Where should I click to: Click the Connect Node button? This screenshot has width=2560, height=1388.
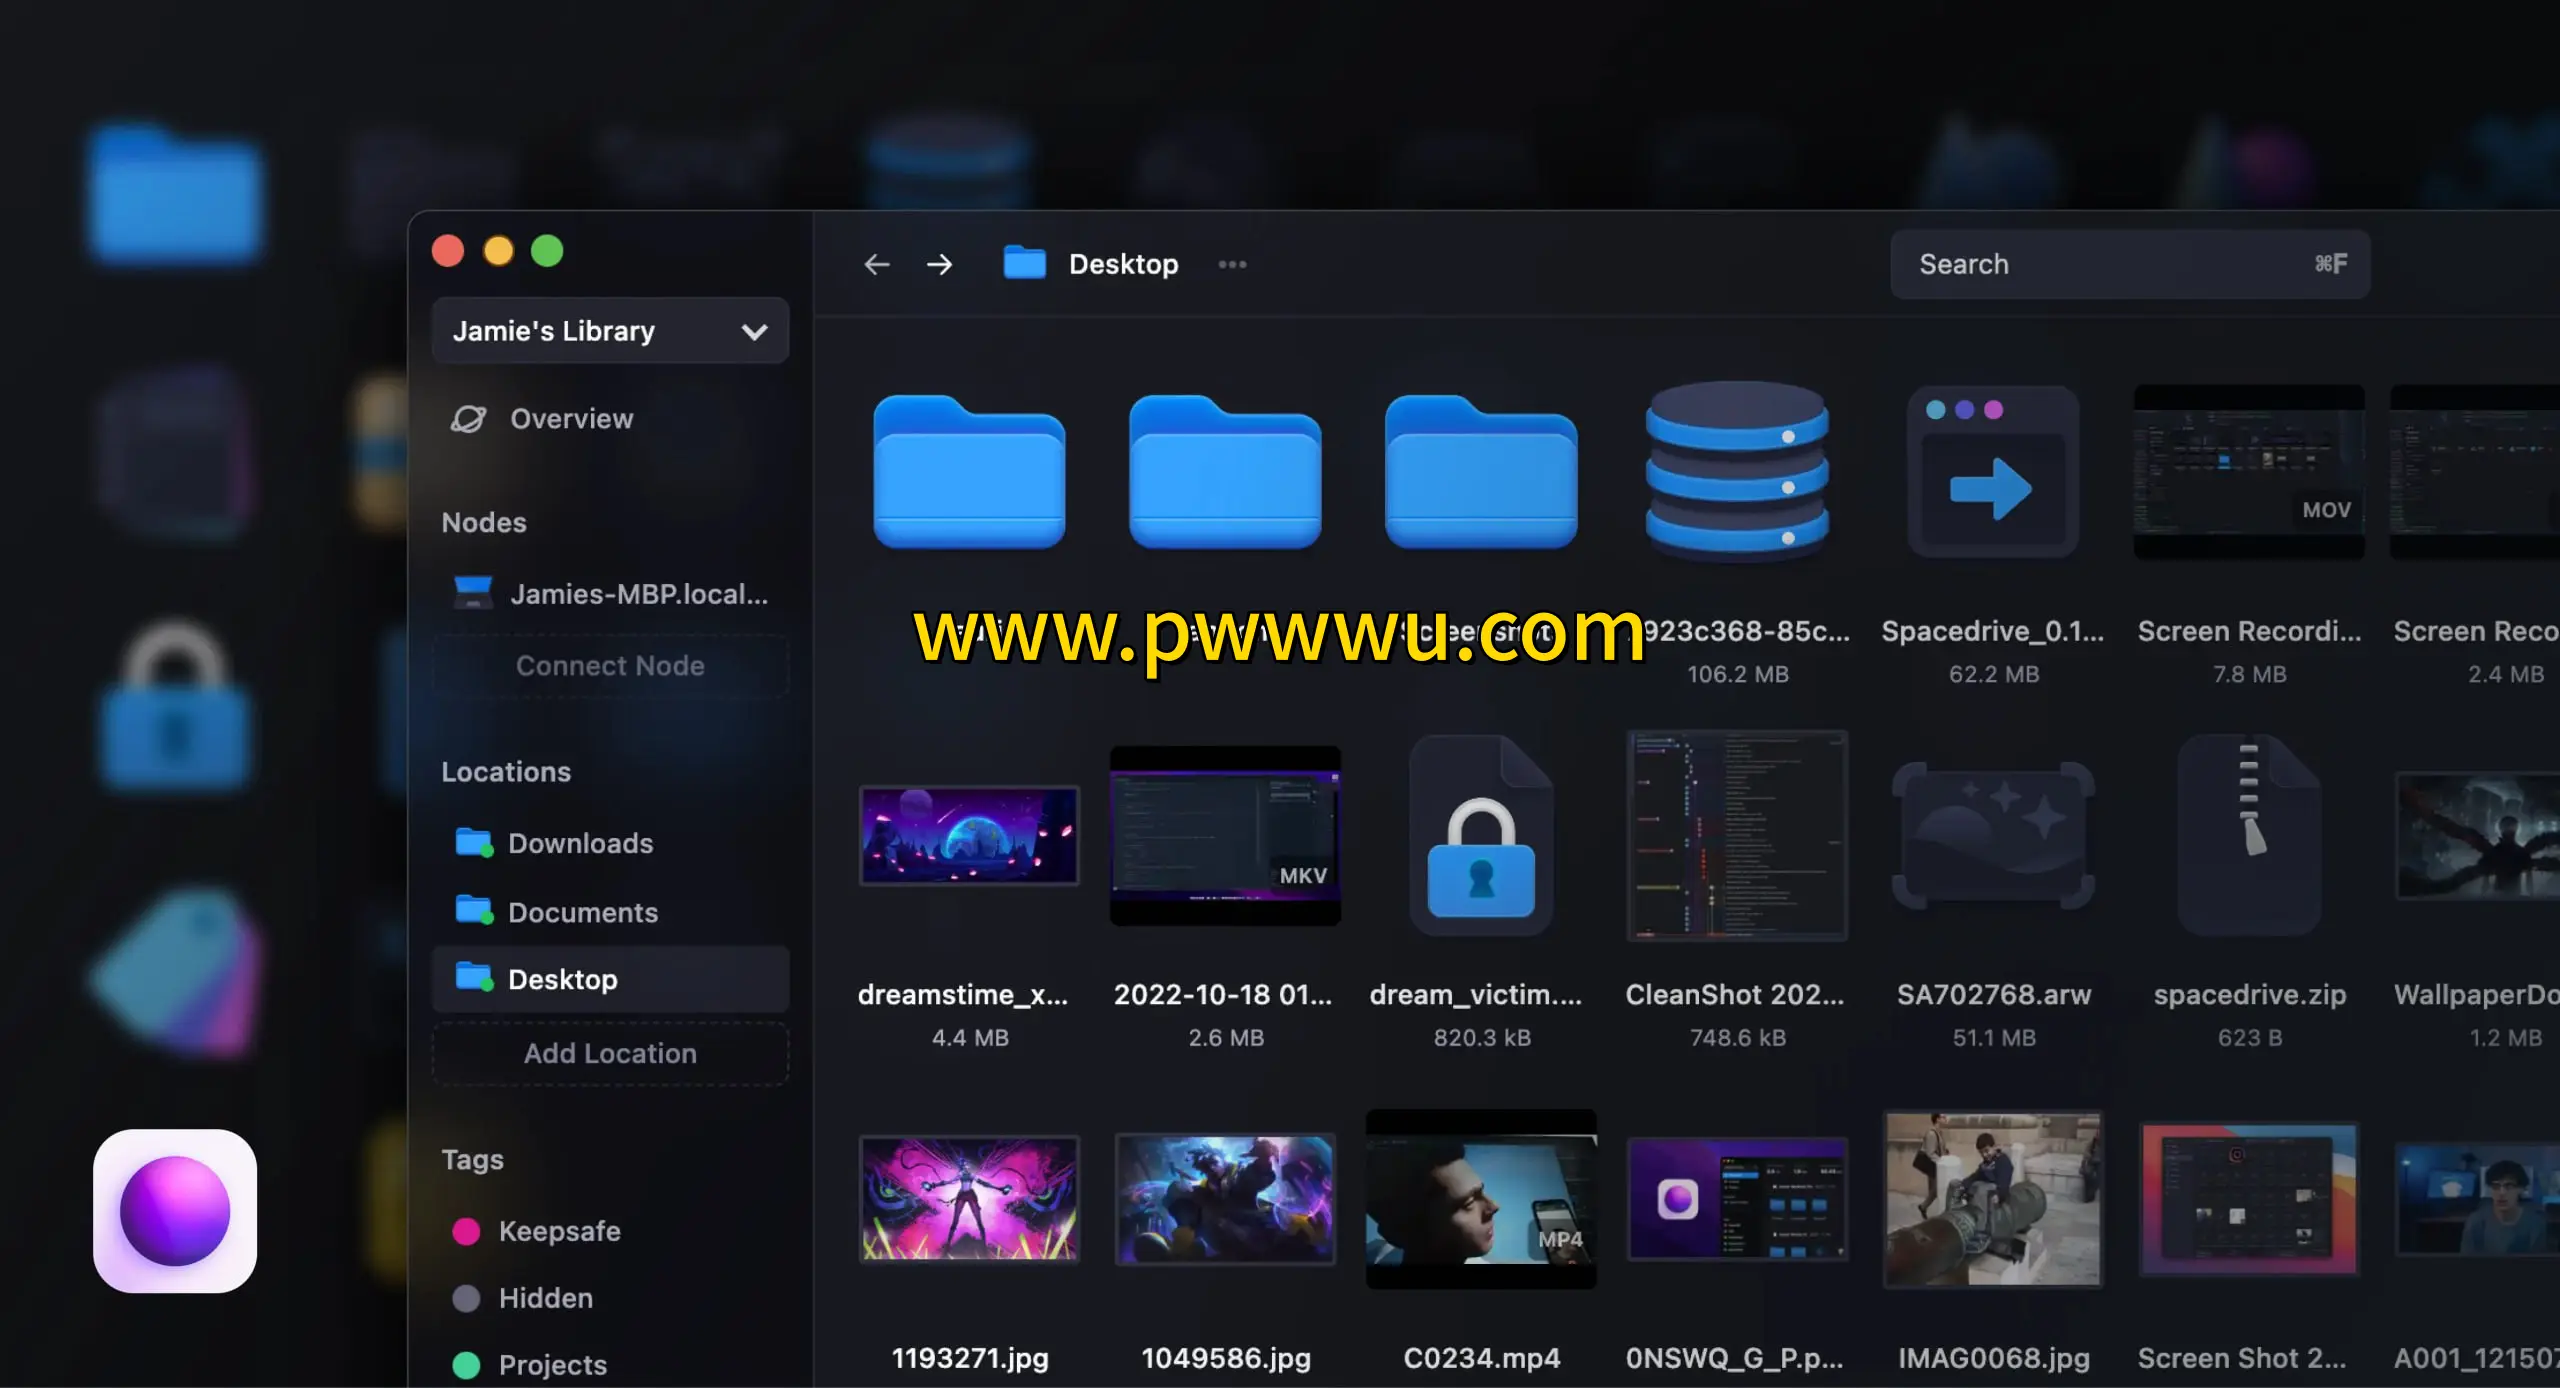pyautogui.click(x=610, y=666)
